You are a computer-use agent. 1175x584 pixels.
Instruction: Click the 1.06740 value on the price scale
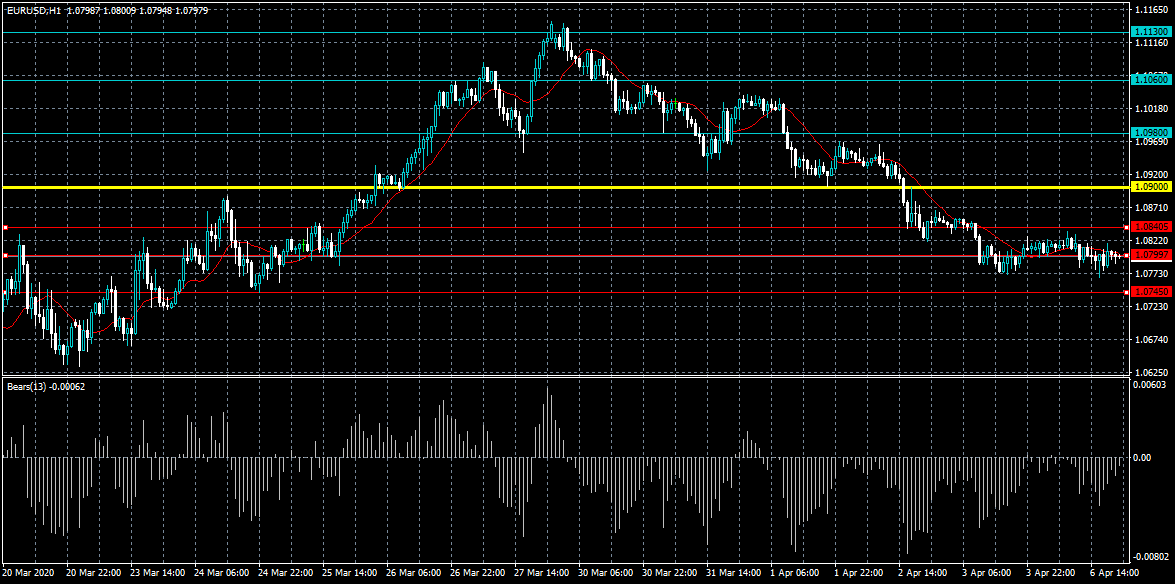tap(1151, 340)
